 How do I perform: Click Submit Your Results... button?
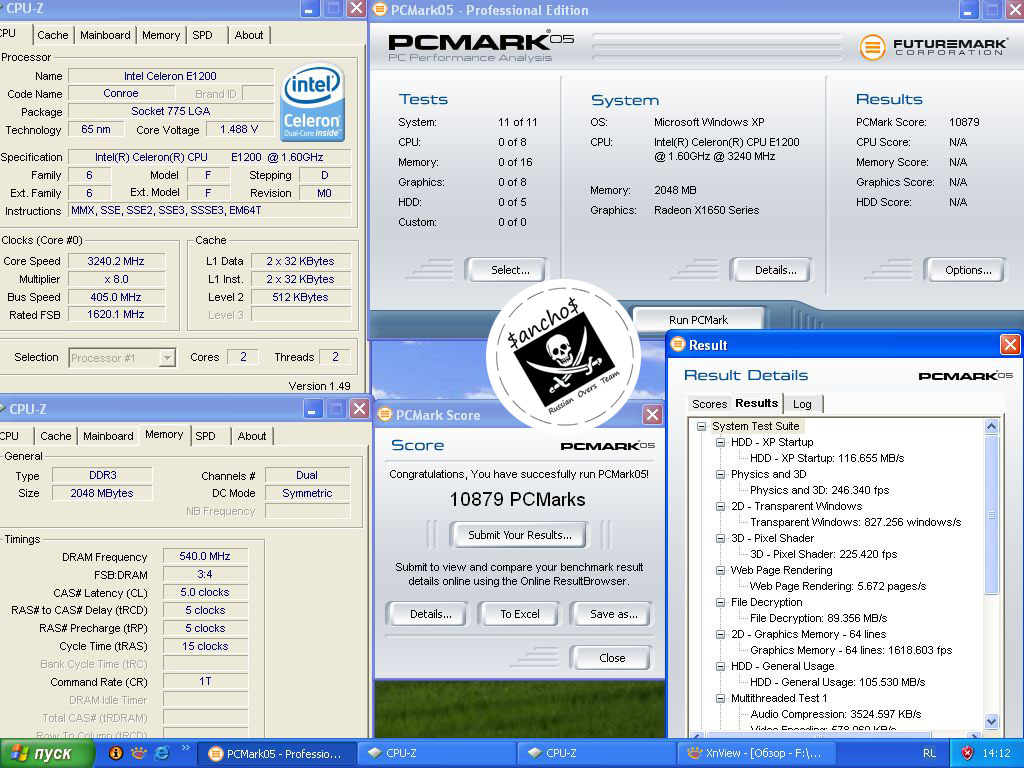pyautogui.click(x=519, y=535)
